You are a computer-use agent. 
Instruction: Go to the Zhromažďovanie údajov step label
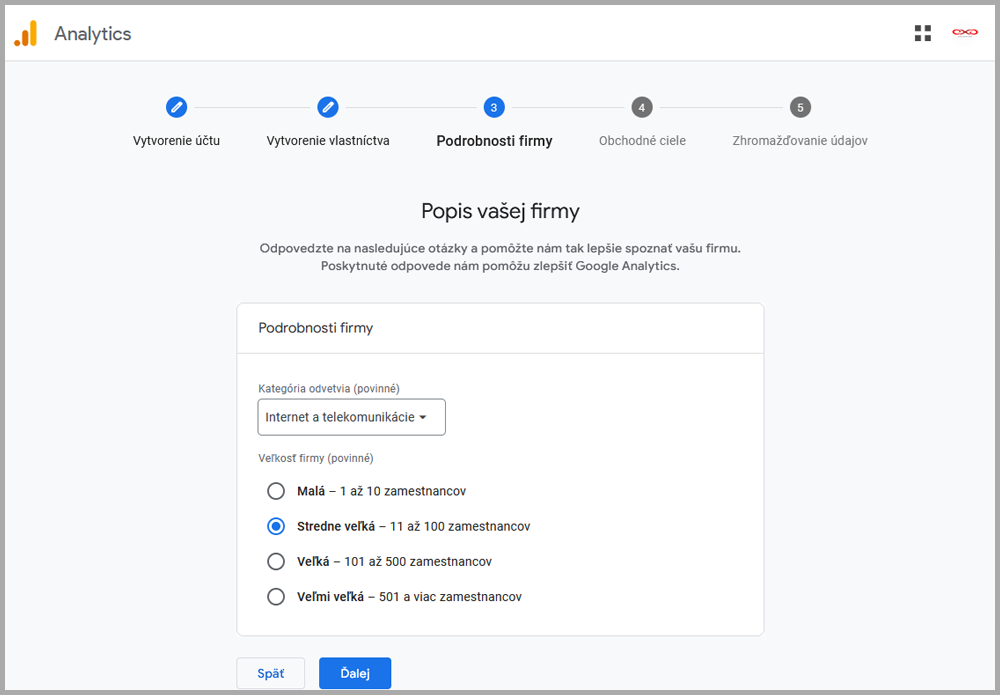[799, 141]
